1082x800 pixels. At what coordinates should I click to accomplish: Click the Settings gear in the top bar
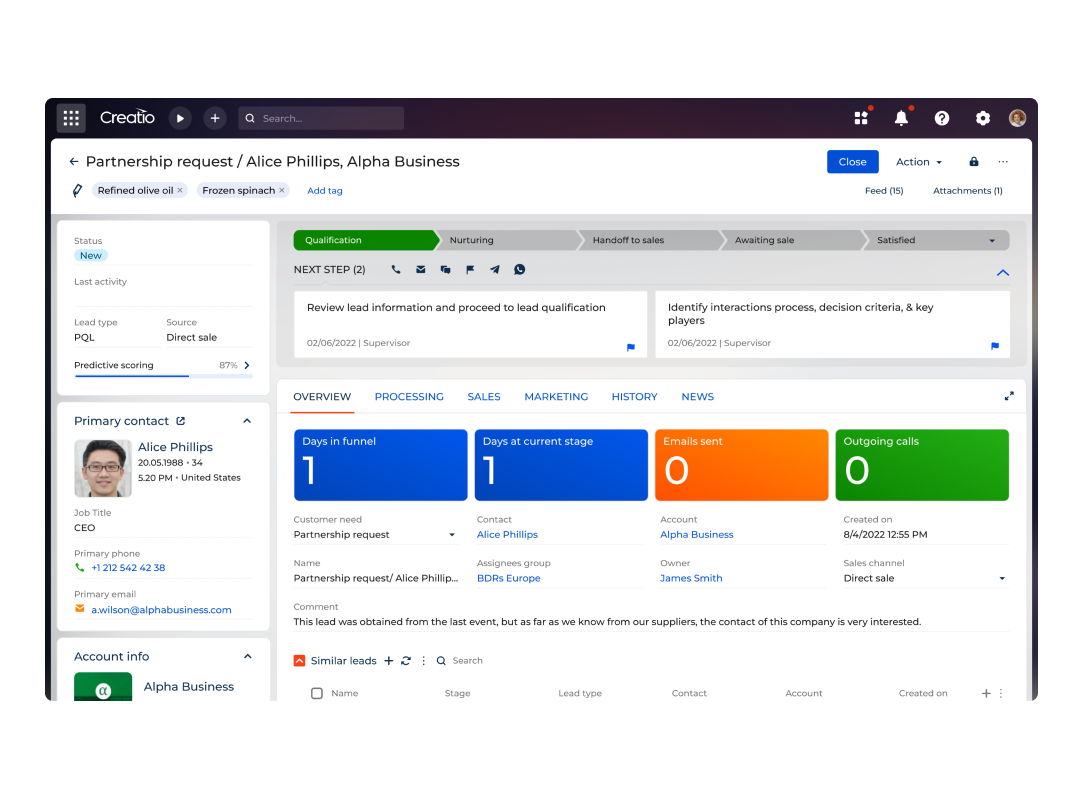click(982, 118)
